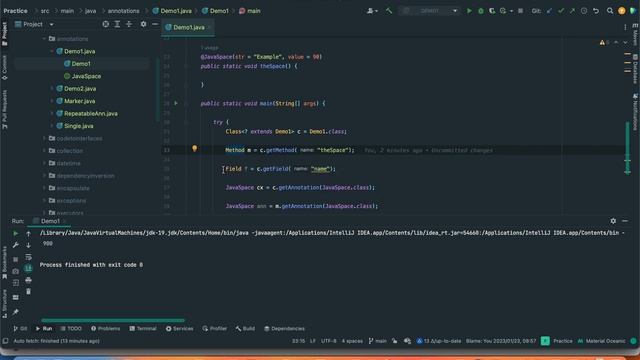Click the Select Opened File target icon
The height and width of the screenshot is (360, 640).
[x=106, y=24]
